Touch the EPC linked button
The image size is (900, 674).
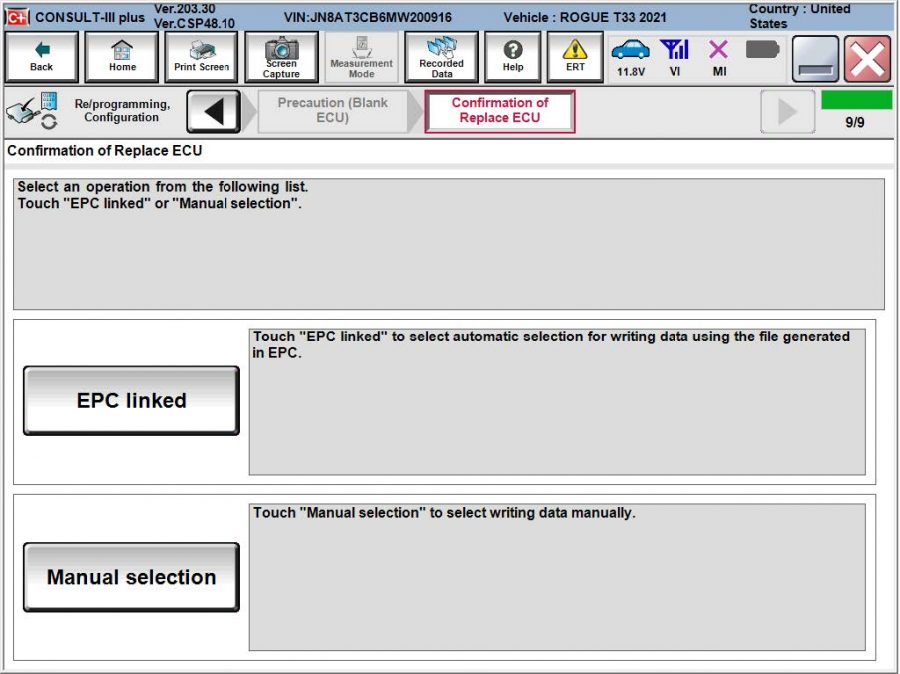point(130,399)
